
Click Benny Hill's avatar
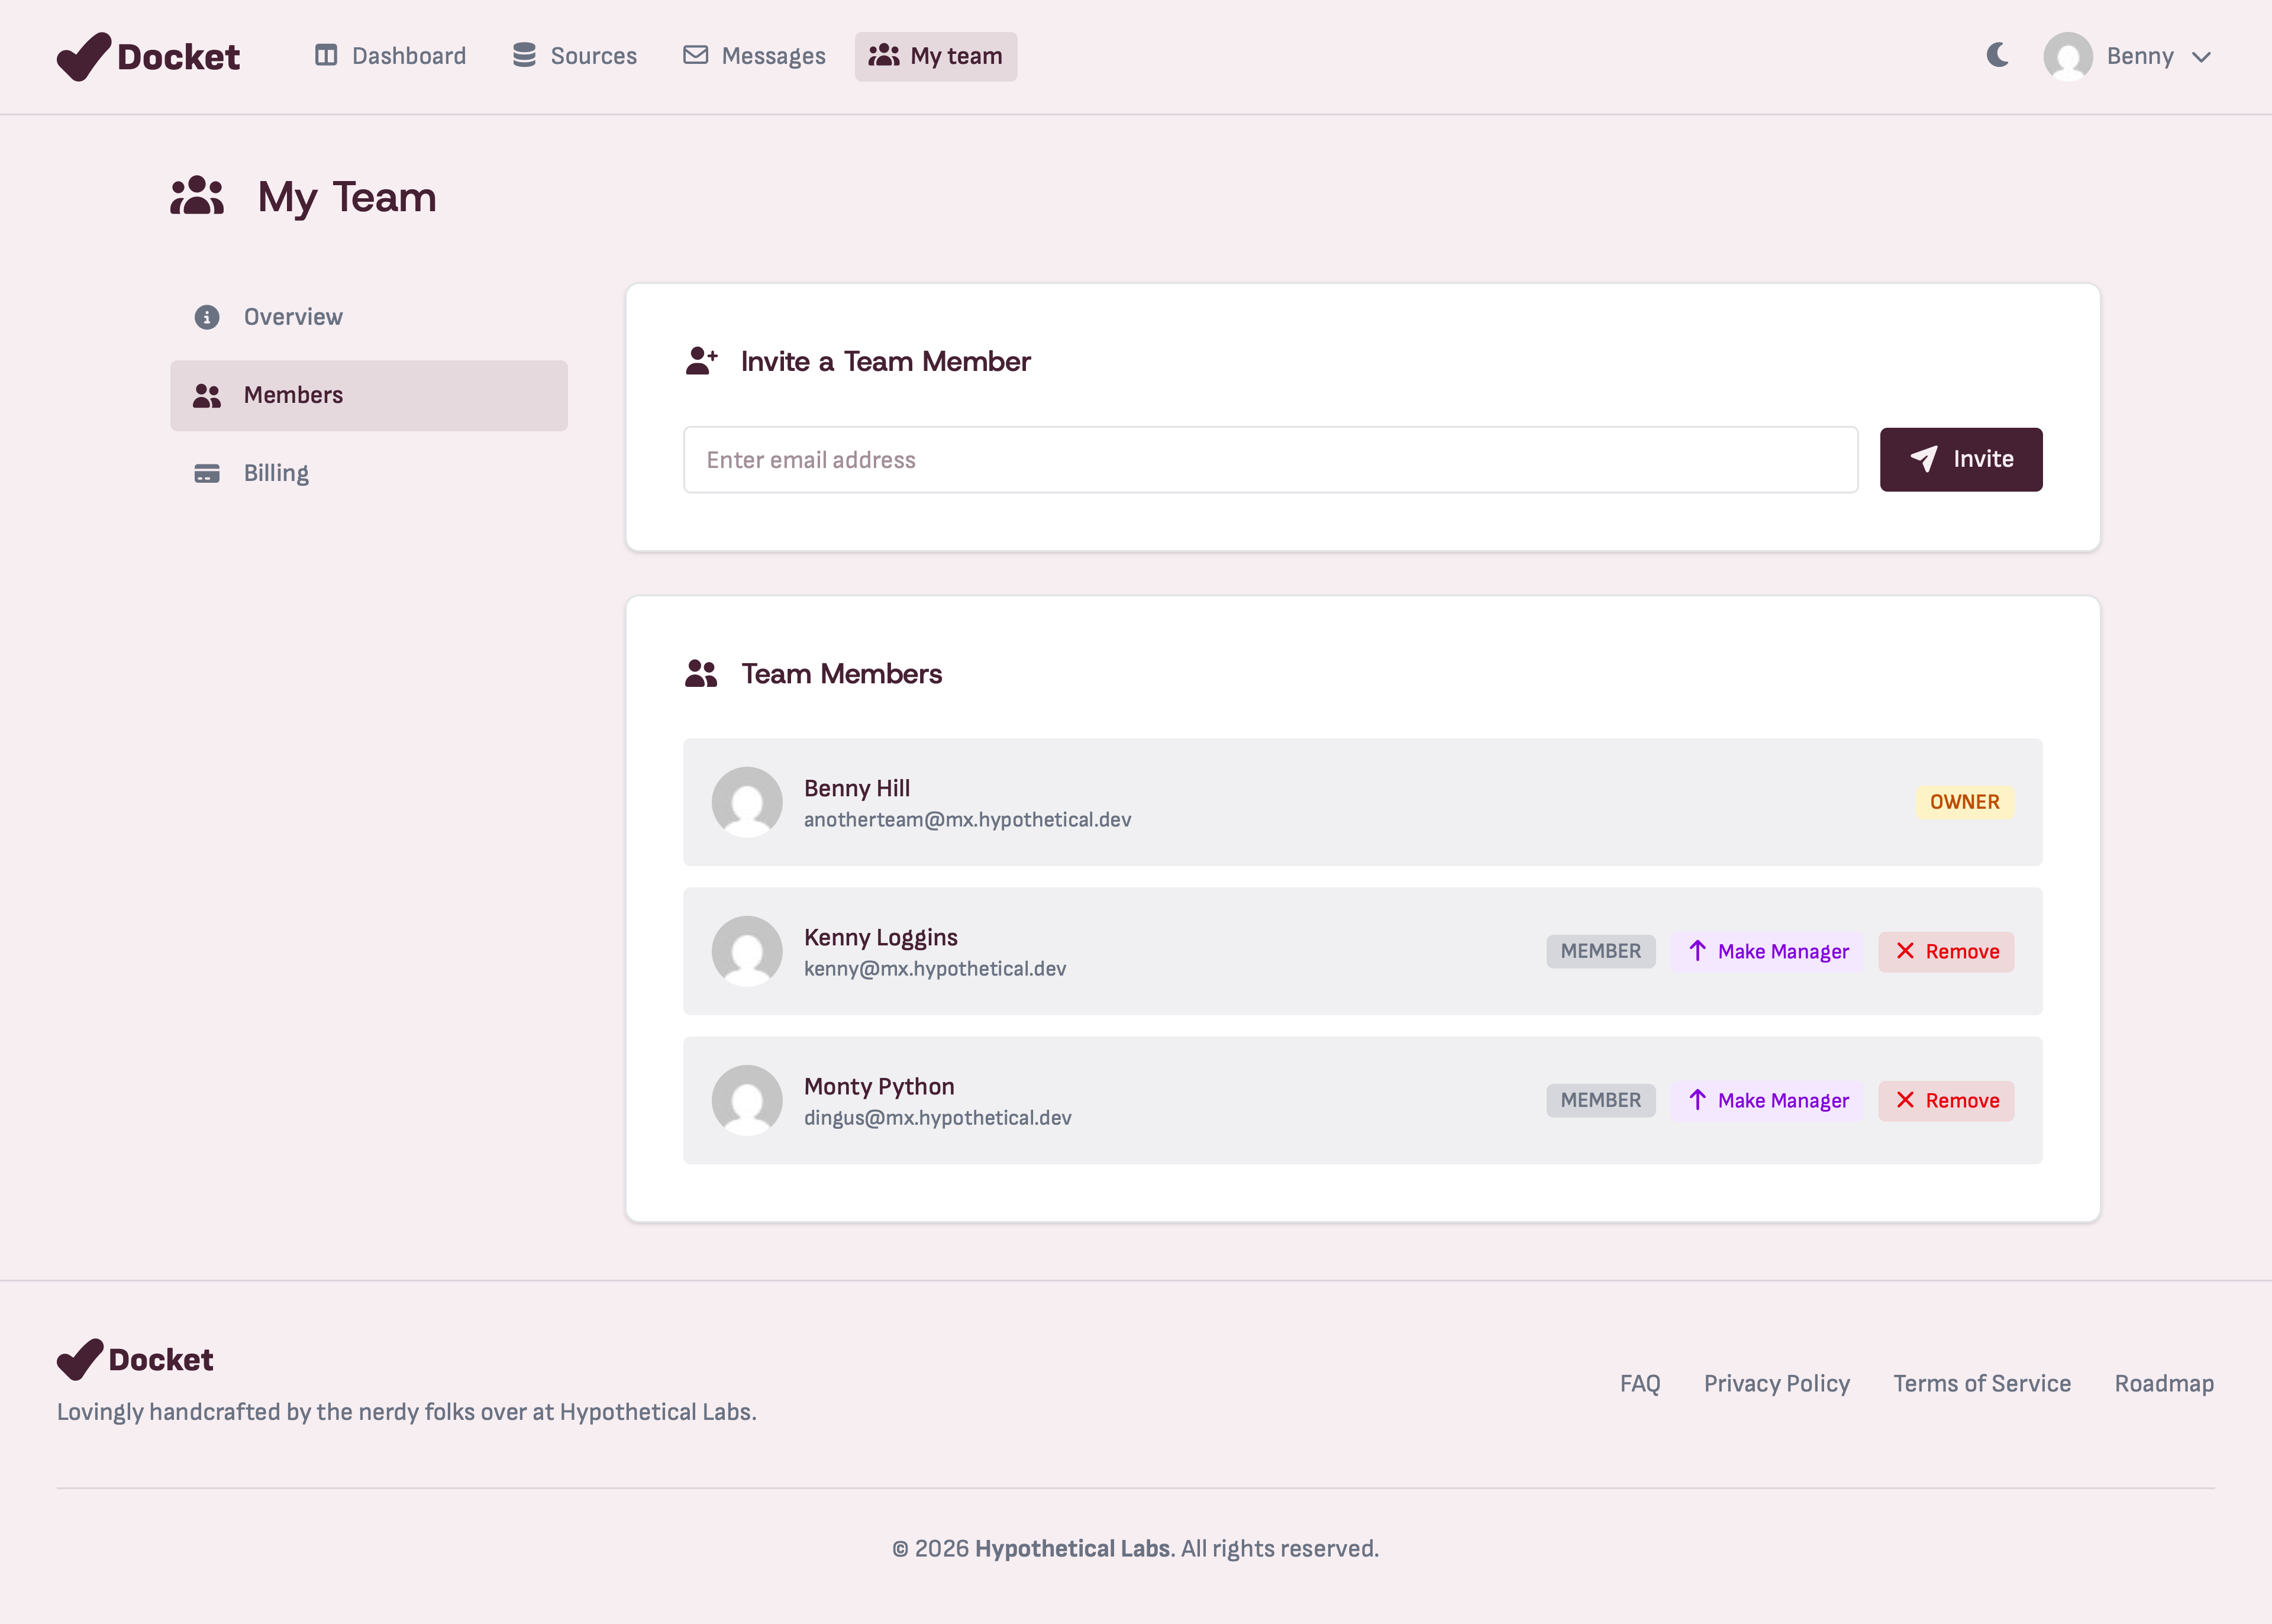coord(746,802)
